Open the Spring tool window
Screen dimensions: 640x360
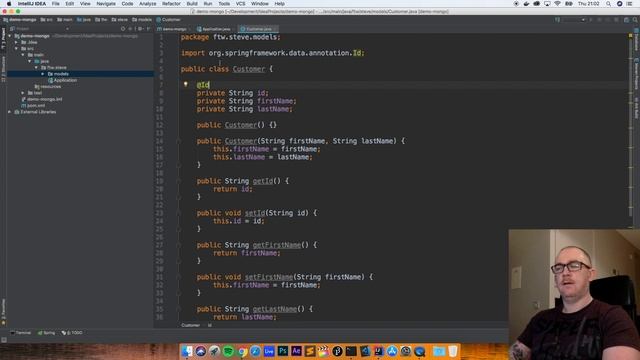click(46, 333)
